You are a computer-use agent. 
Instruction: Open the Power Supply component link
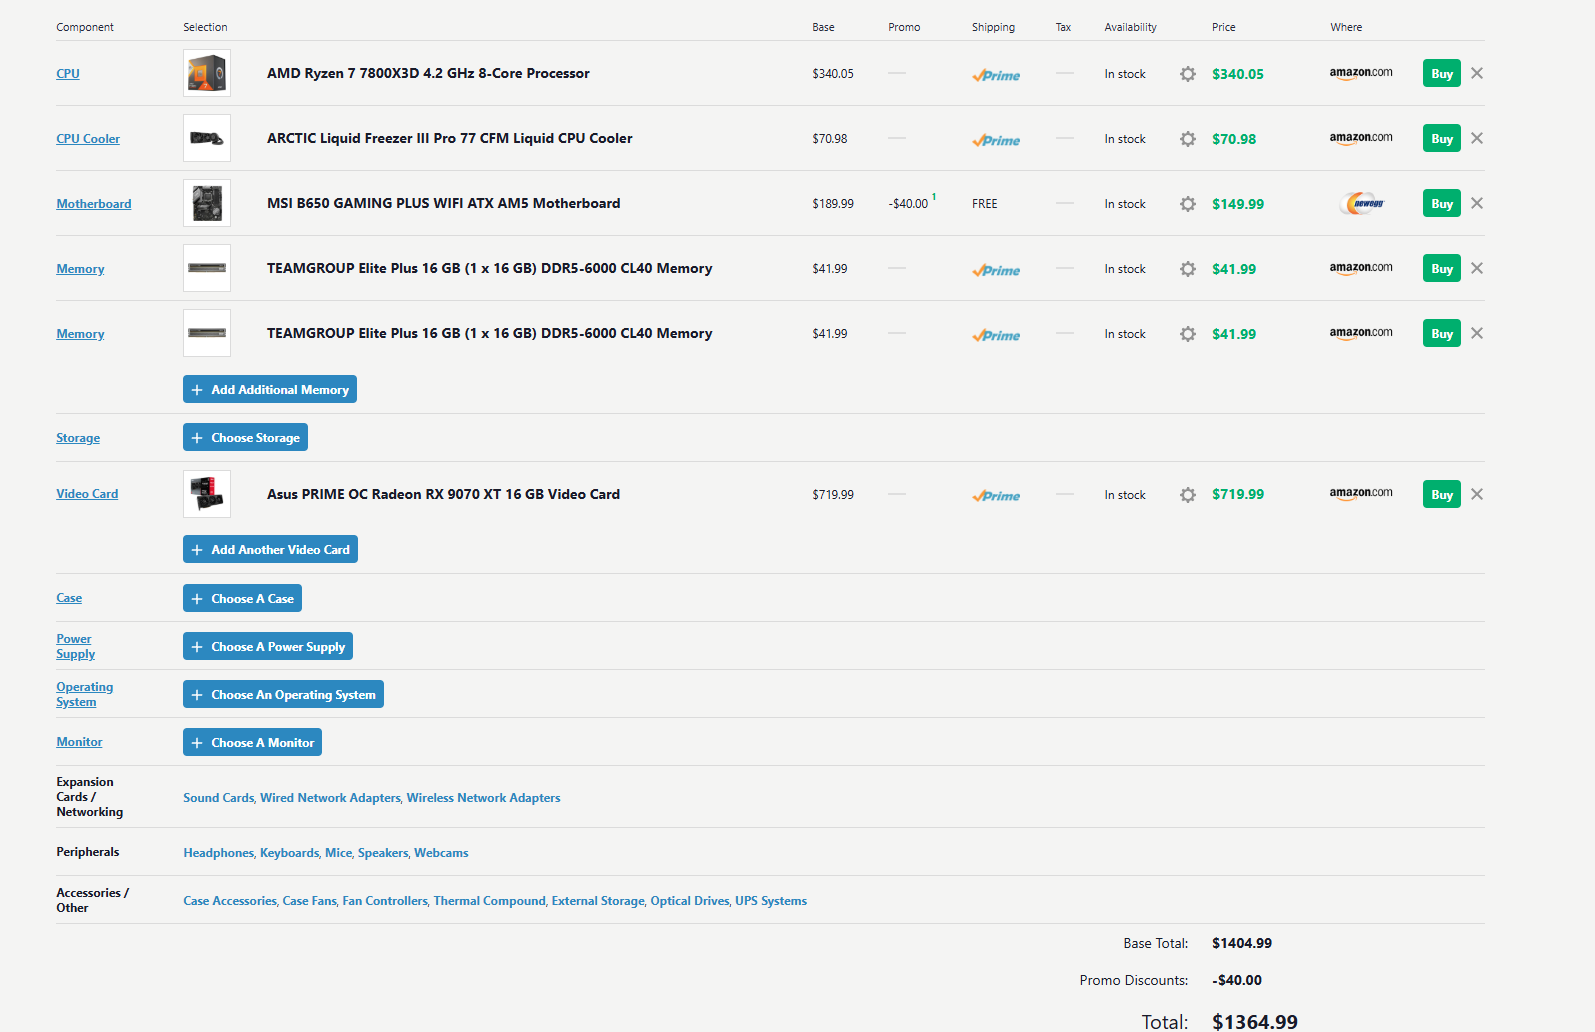click(75, 646)
